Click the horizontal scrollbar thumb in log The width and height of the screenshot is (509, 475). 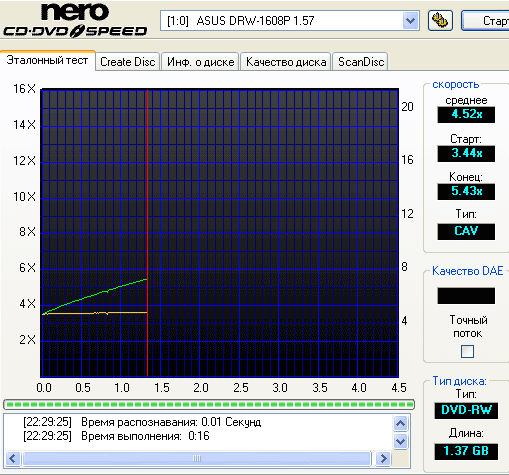click(197, 458)
